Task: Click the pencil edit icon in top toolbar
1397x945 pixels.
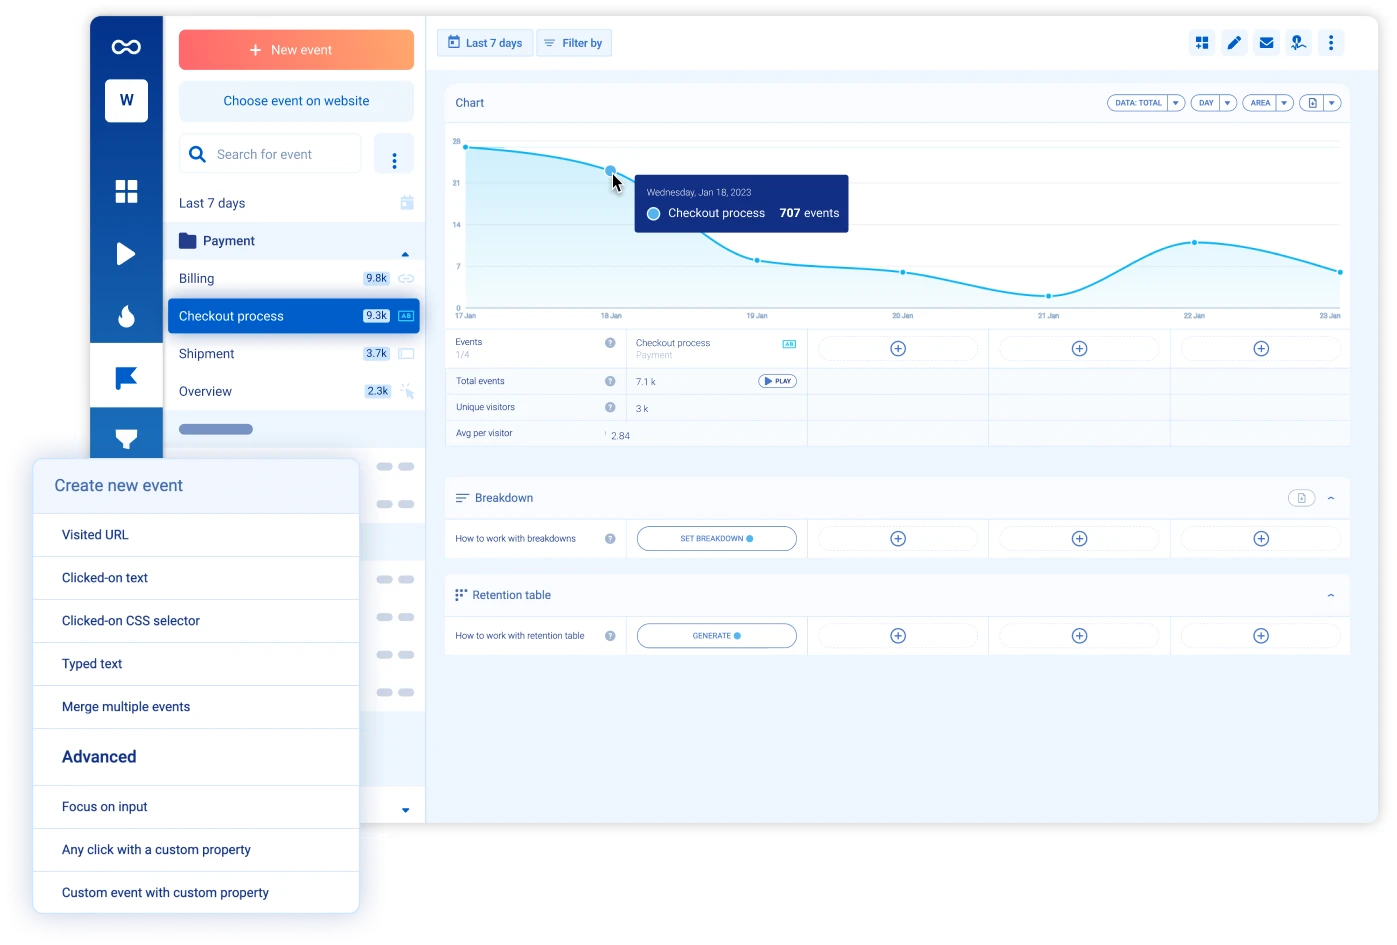Action: pos(1234,43)
